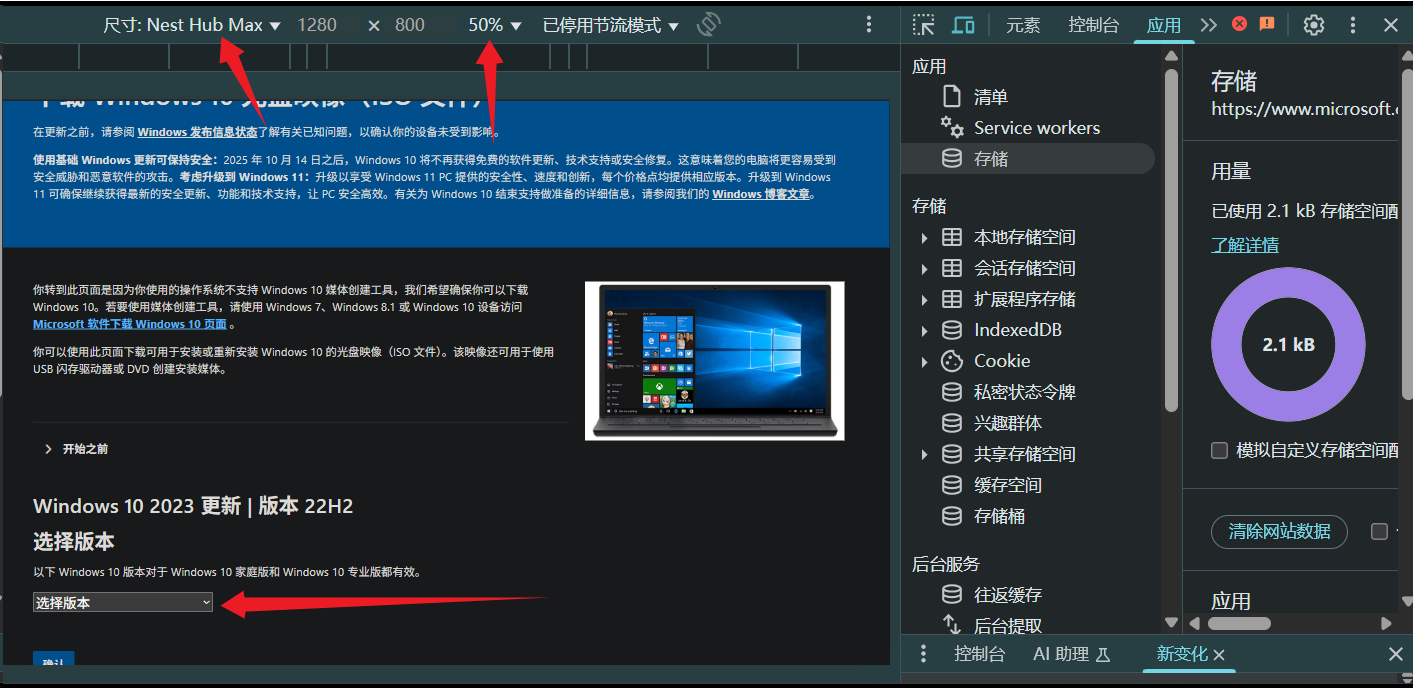This screenshot has width=1413, height=688.
Task: Click storage panel scroll left arrow
Action: coord(1193,623)
